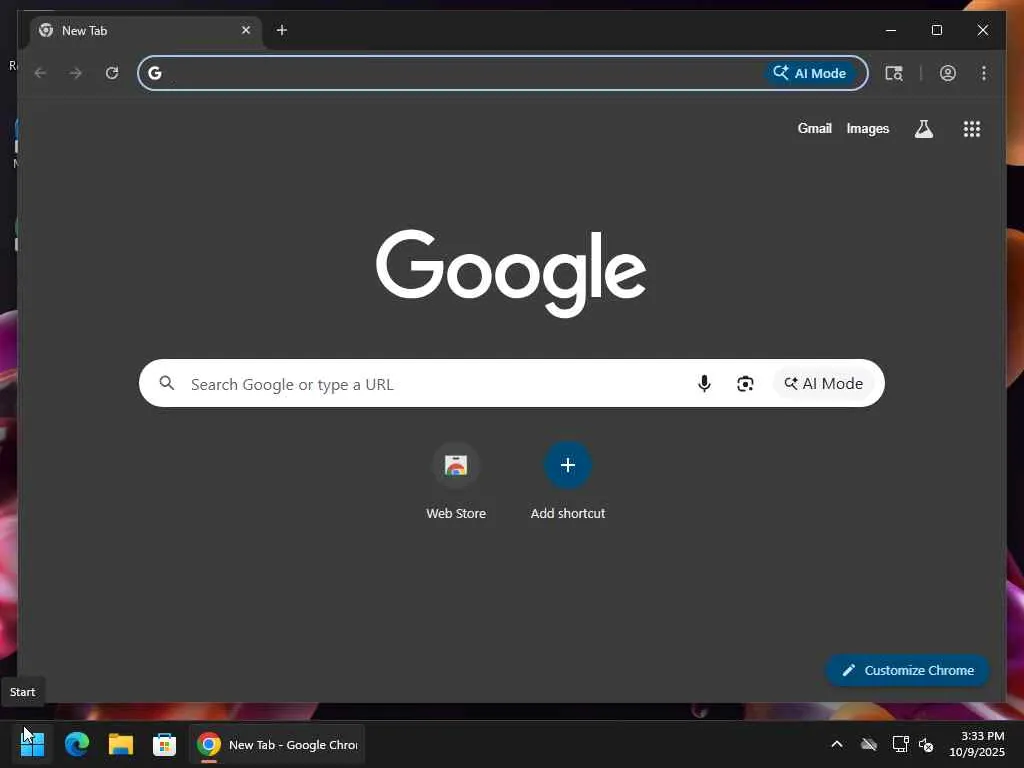This screenshot has height=768, width=1024.
Task: Start voice search with microphone icon
Action: point(704,383)
